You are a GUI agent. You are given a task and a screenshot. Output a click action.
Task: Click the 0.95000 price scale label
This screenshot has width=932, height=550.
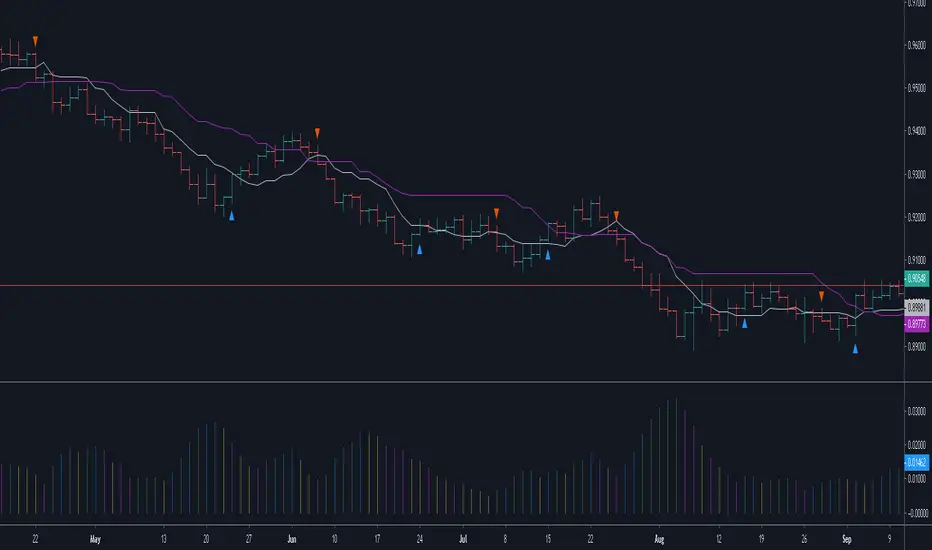(917, 87)
